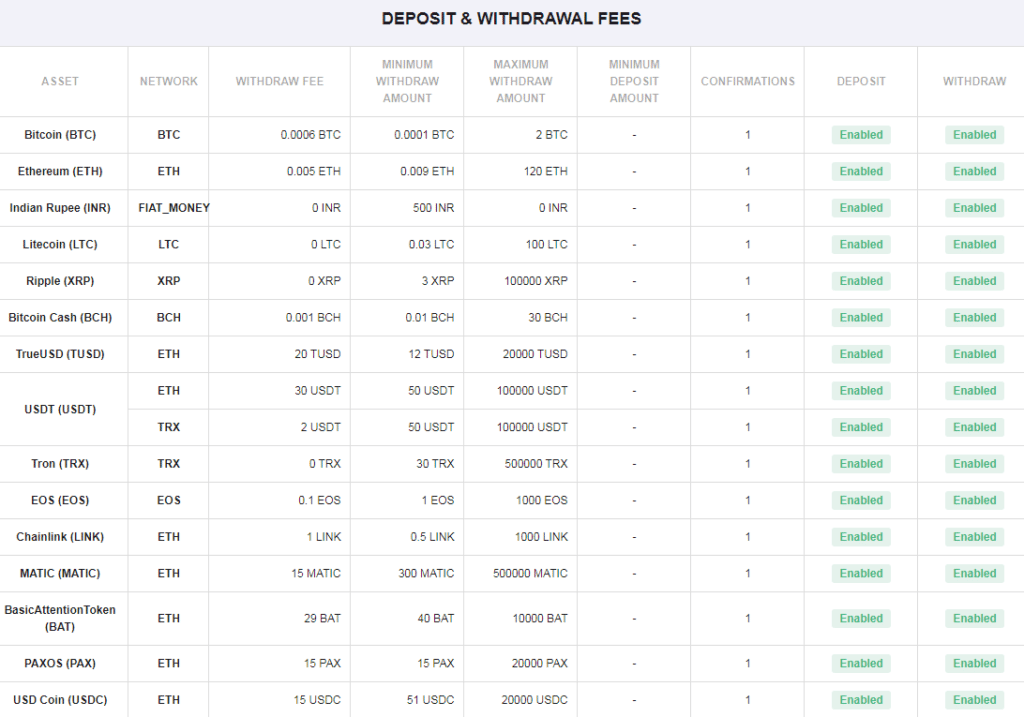Click the 0.5 LINK minimum withdraw amount
1024x717 pixels.
432,537
